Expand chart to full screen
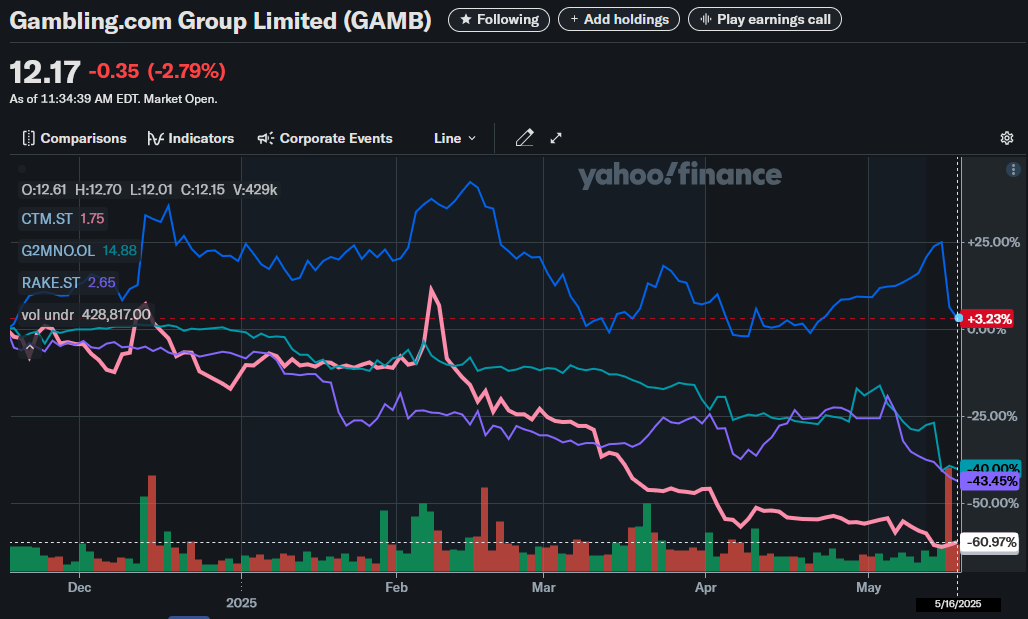The height and width of the screenshot is (619, 1028). tap(556, 138)
